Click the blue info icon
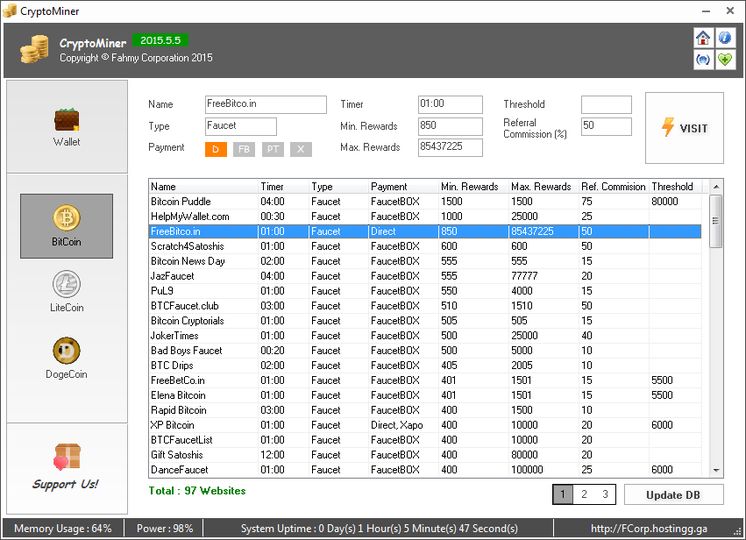Image resolution: width=746 pixels, height=540 pixels. (725, 38)
